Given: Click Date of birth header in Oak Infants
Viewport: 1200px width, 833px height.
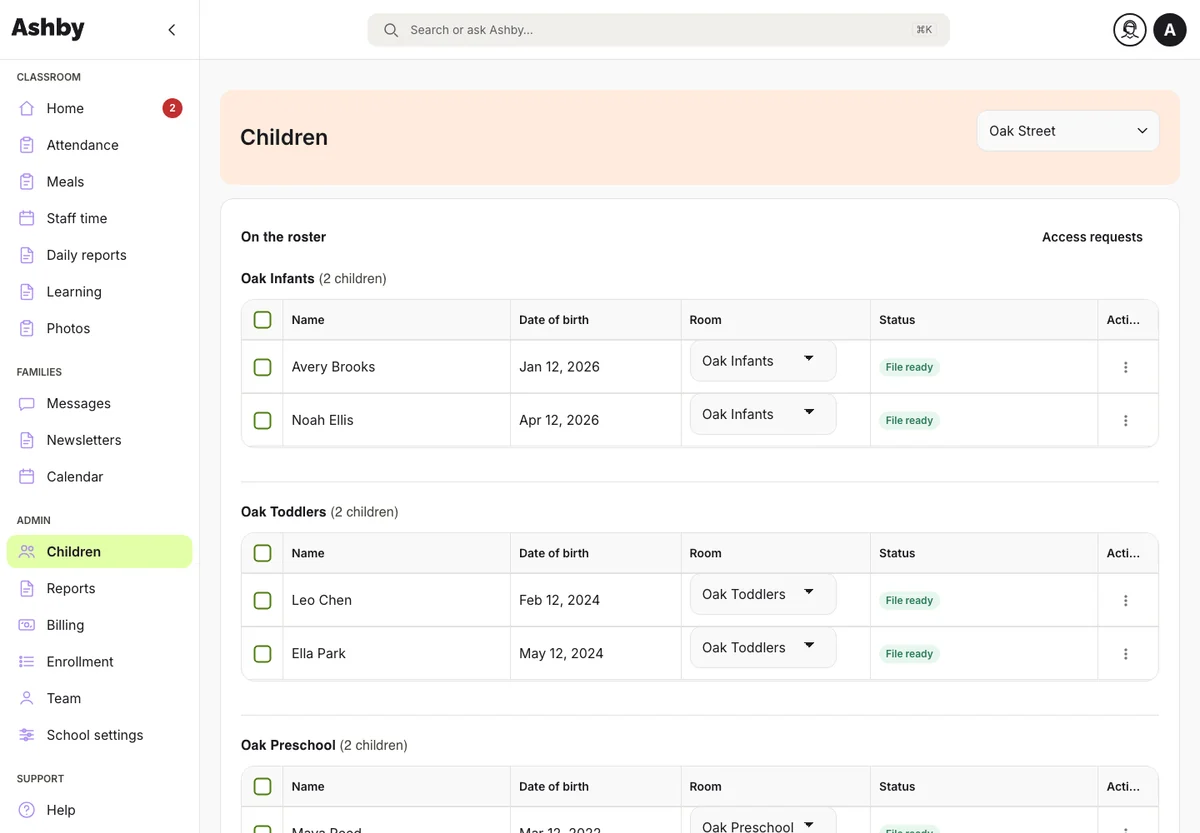Looking at the screenshot, I should pyautogui.click(x=554, y=320).
